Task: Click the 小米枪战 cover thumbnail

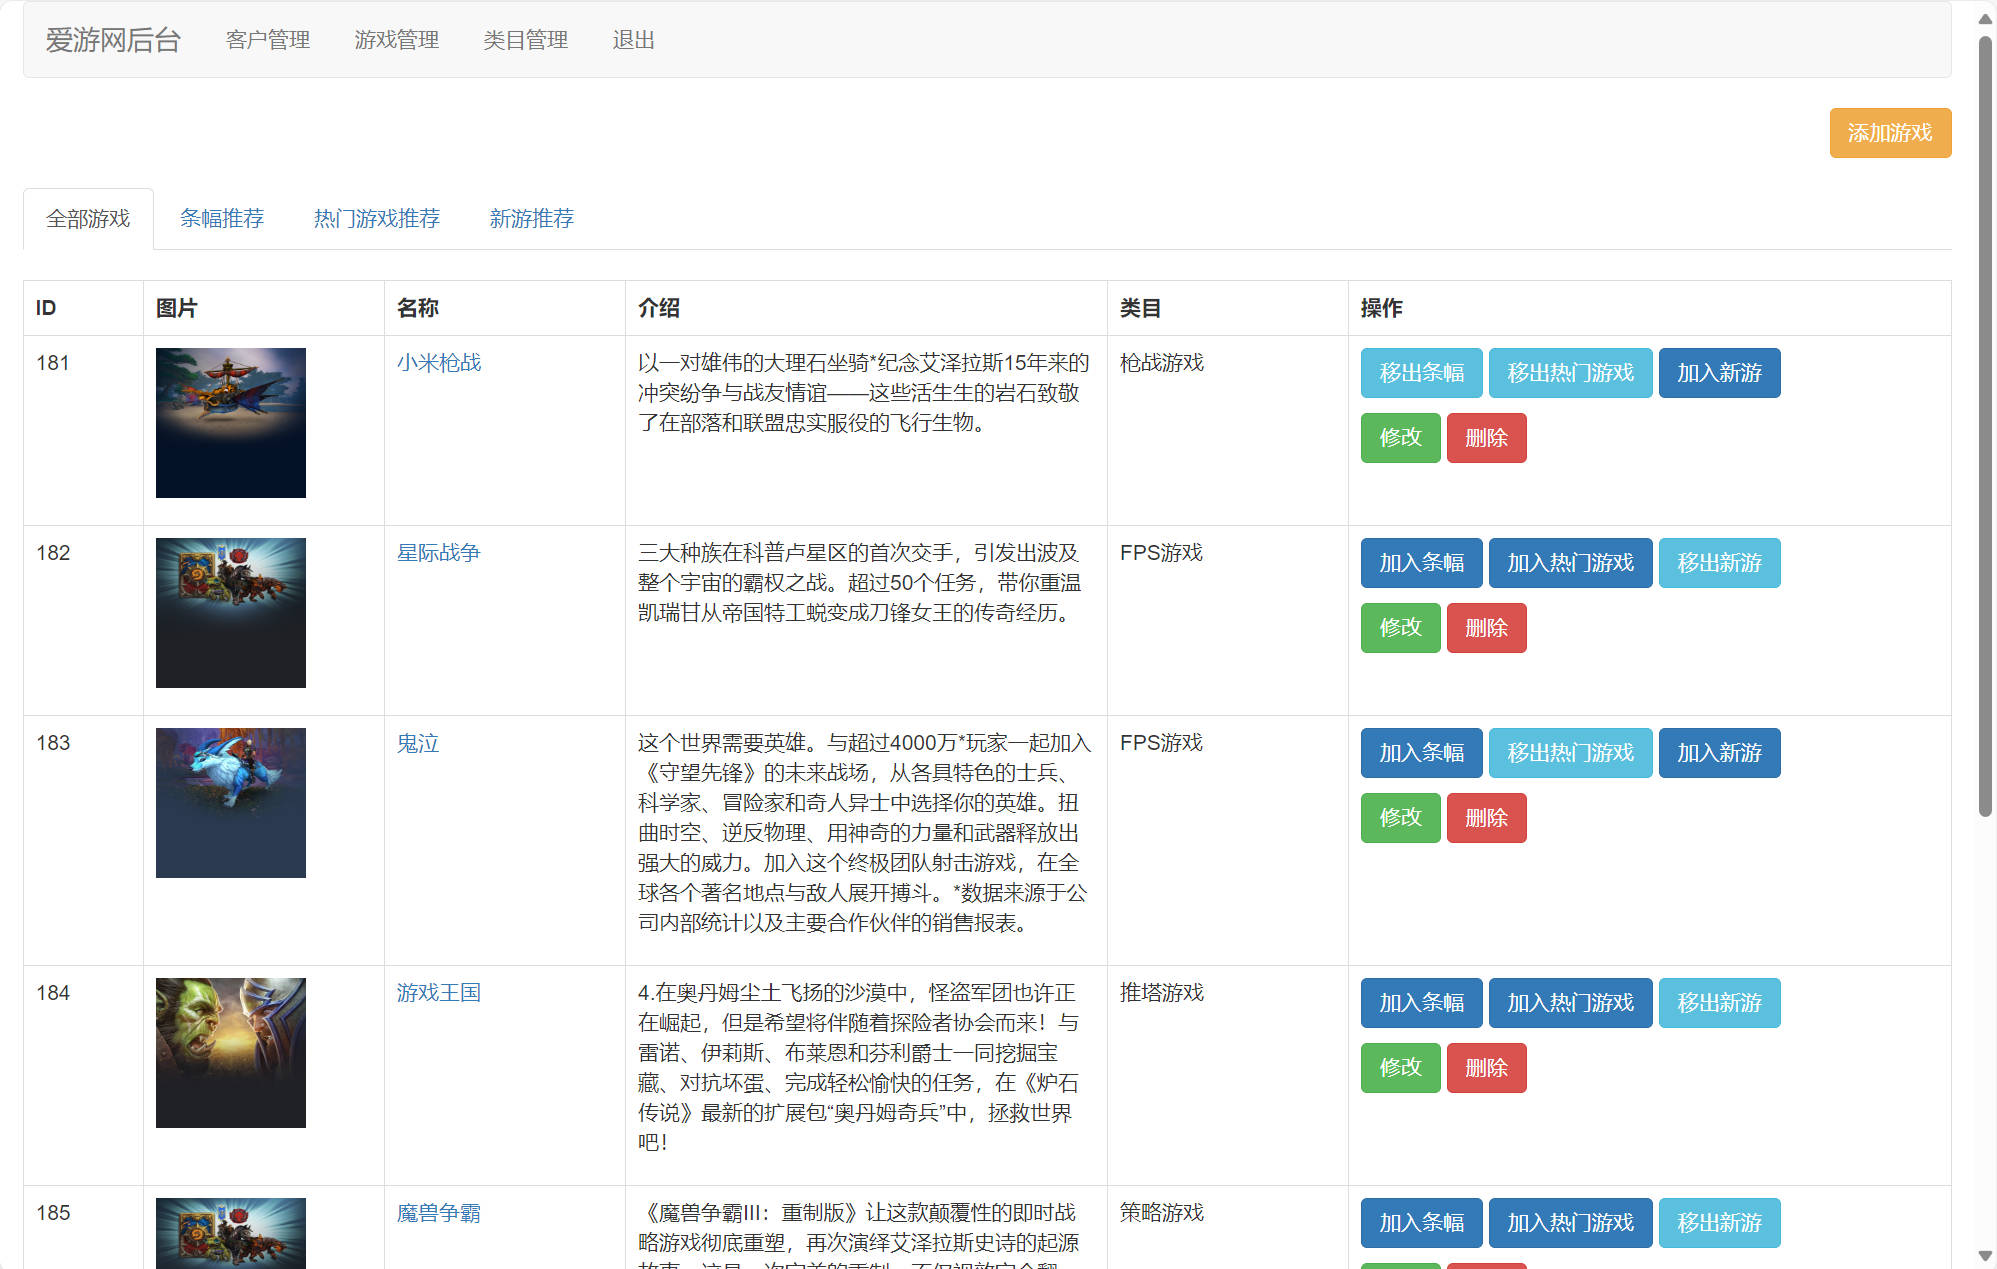Action: tap(230, 422)
